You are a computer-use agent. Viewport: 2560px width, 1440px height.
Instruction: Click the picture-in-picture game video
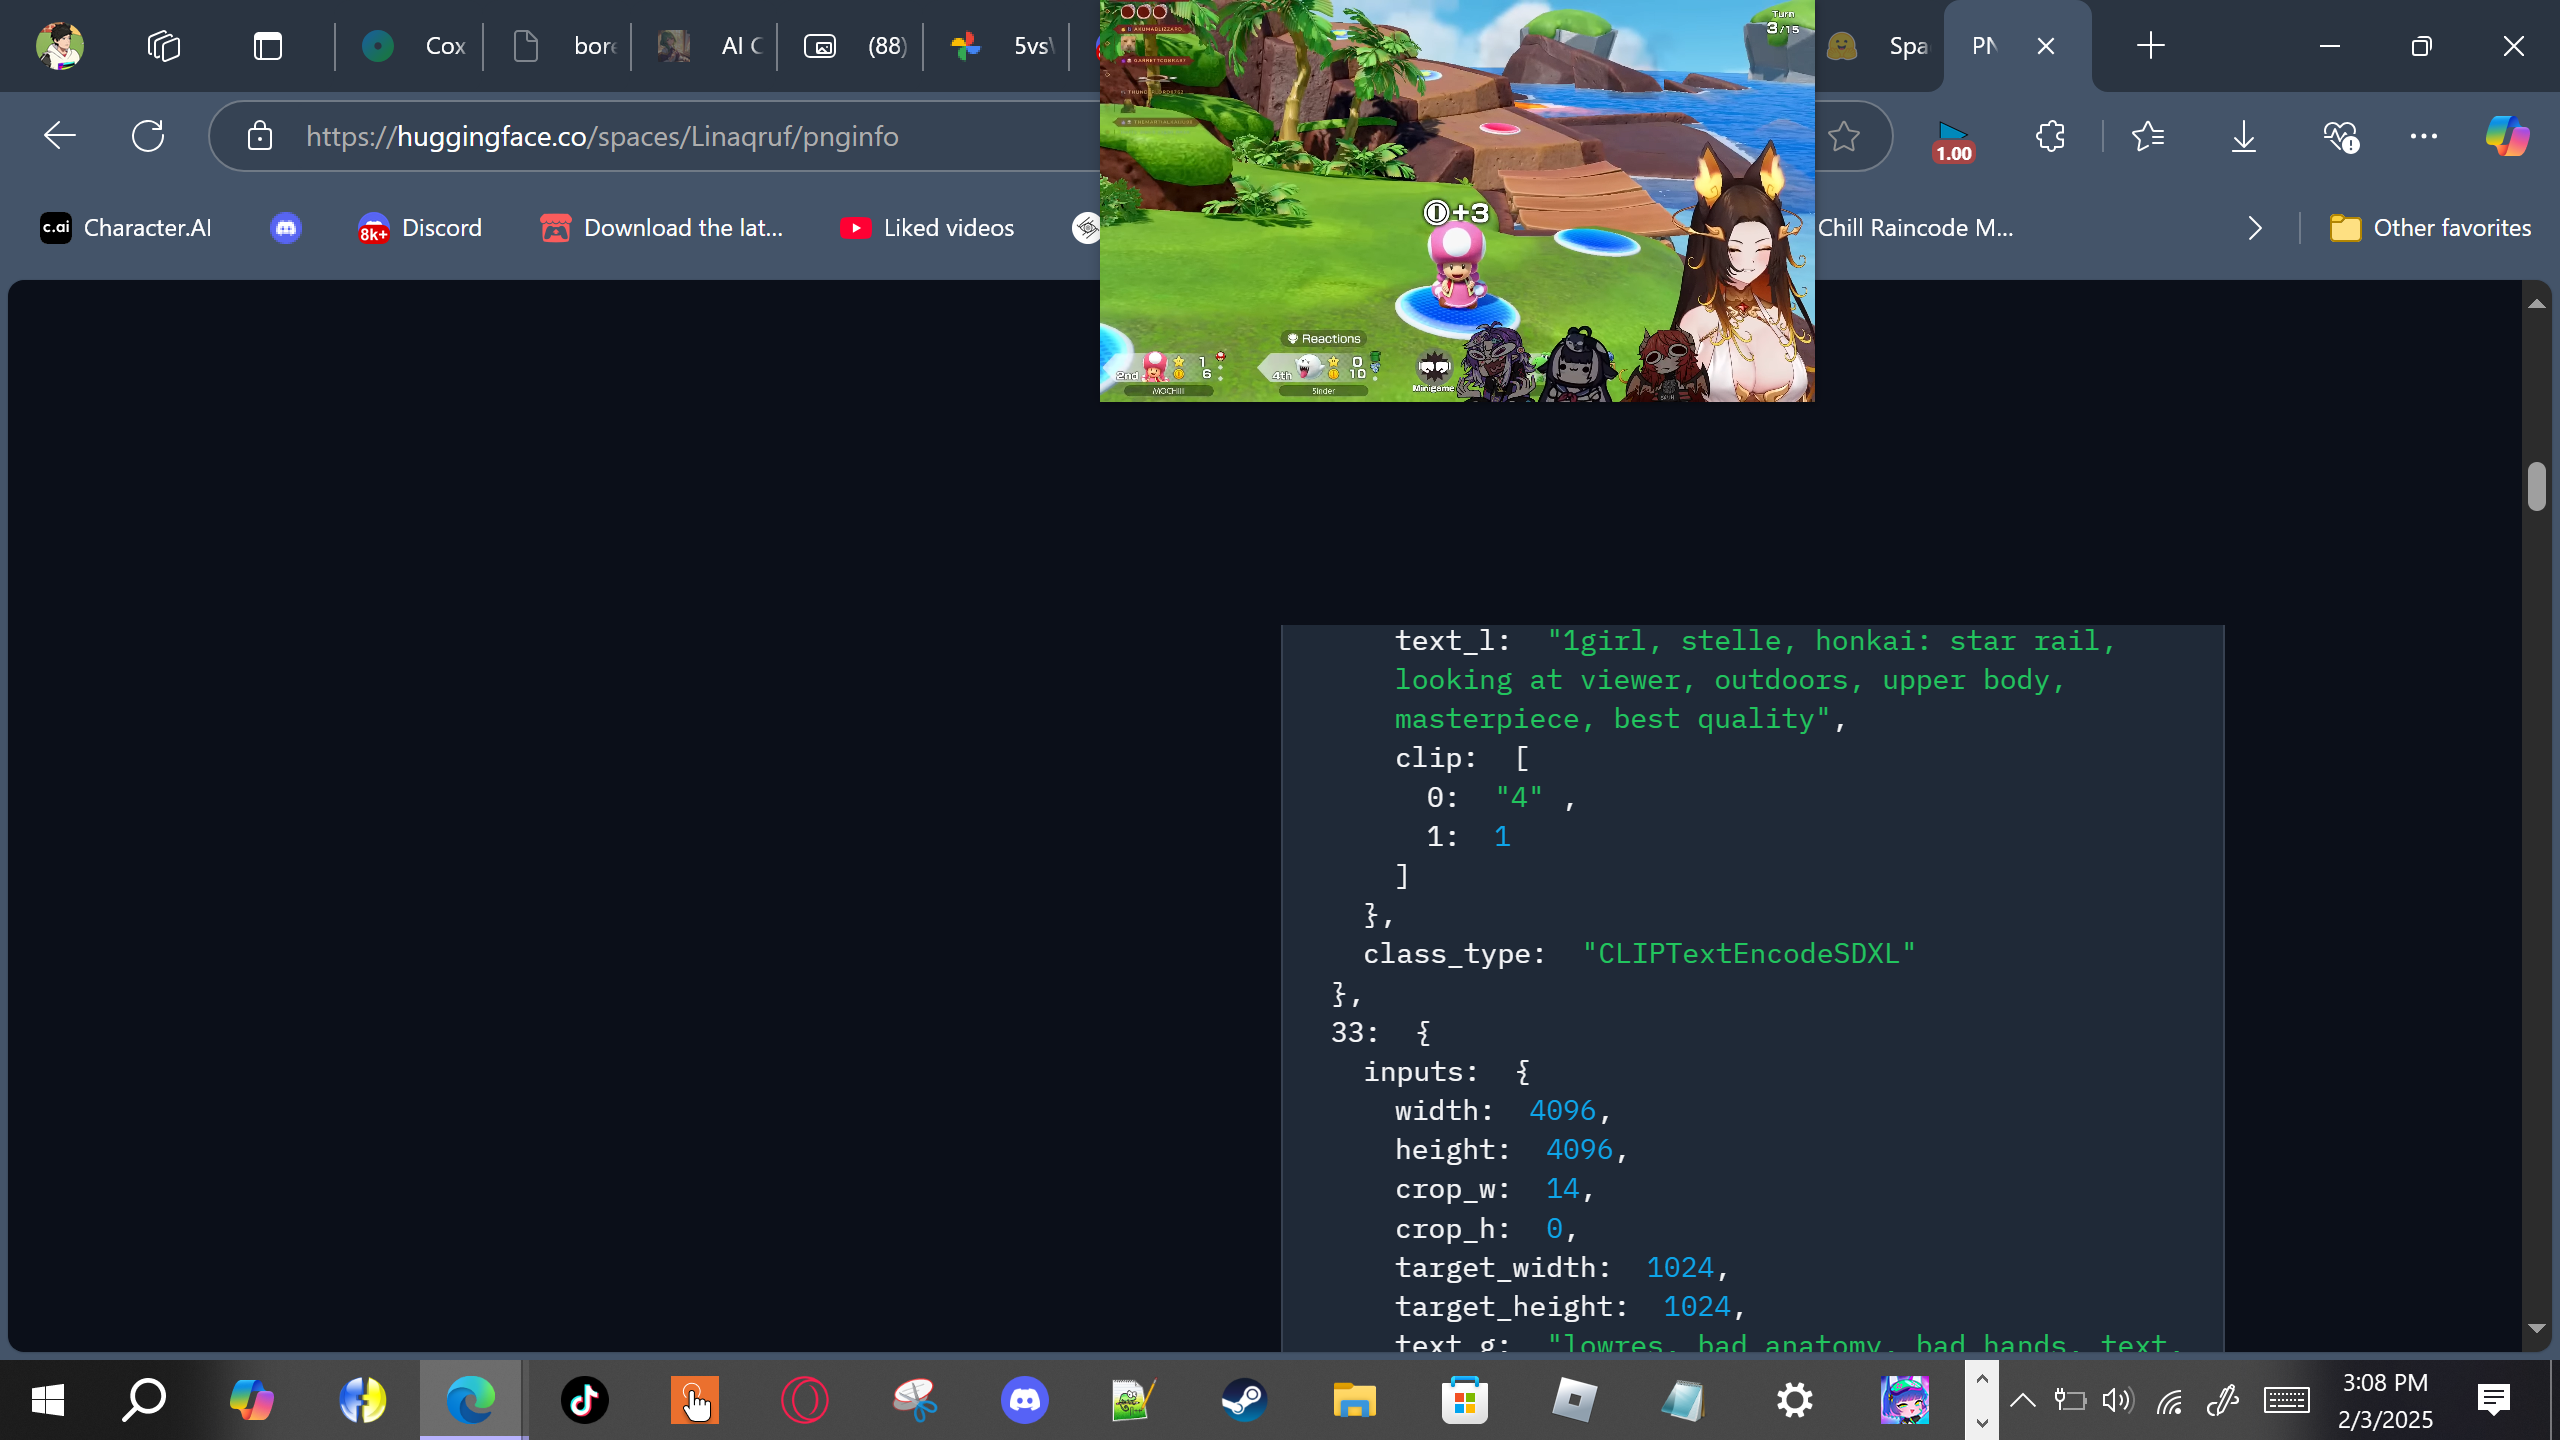[1457, 200]
